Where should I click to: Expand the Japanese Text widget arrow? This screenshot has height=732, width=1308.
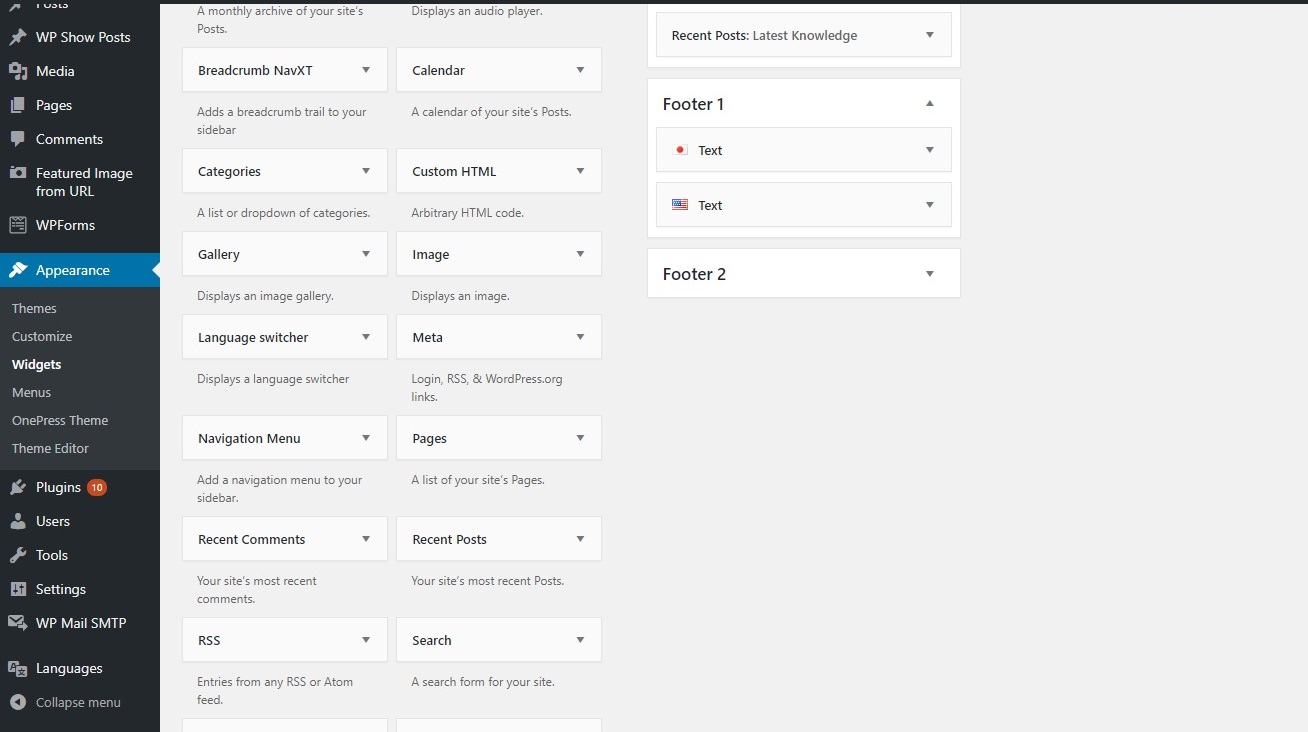coord(930,150)
